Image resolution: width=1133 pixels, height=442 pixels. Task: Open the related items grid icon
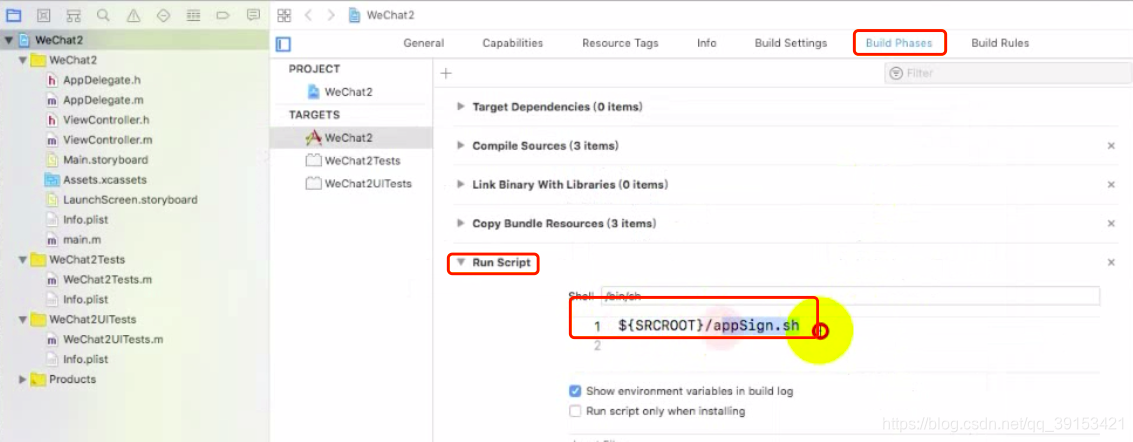coord(284,15)
